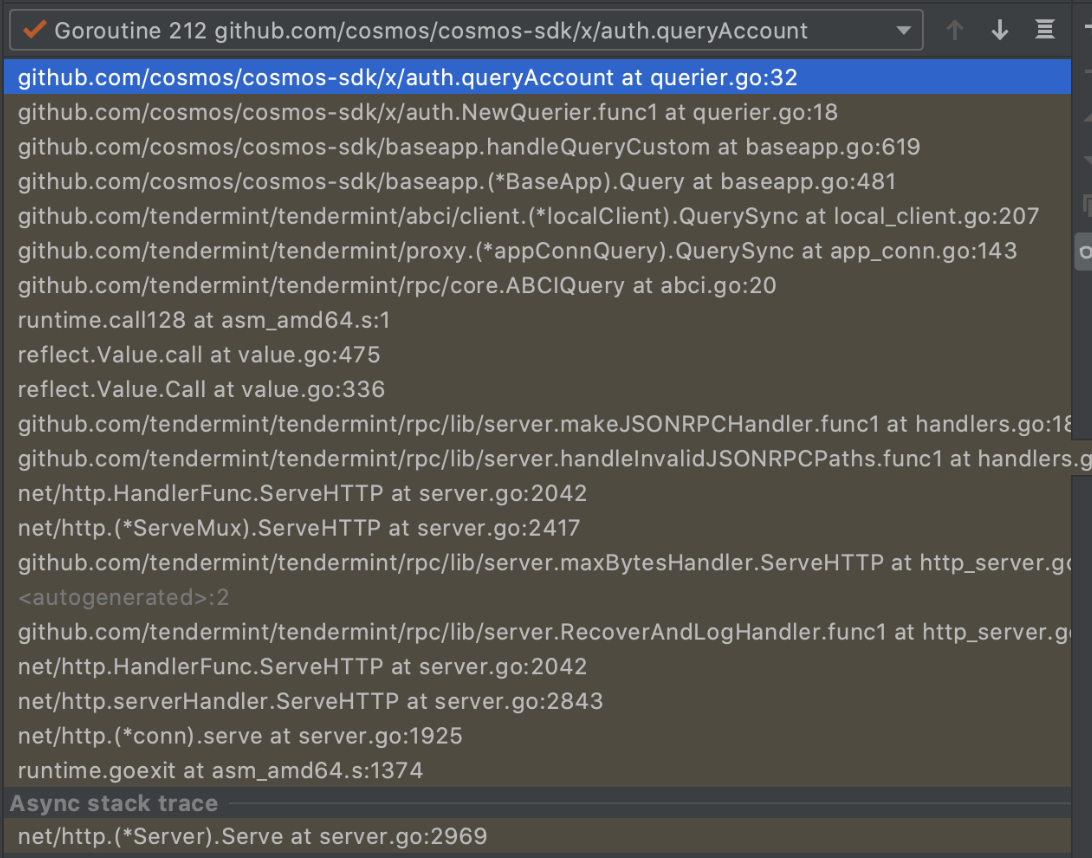The image size is (1092, 858).
Task: Select frame baseapp.handleQueryCustom at baseapp.go:619
Action: coord(537,147)
